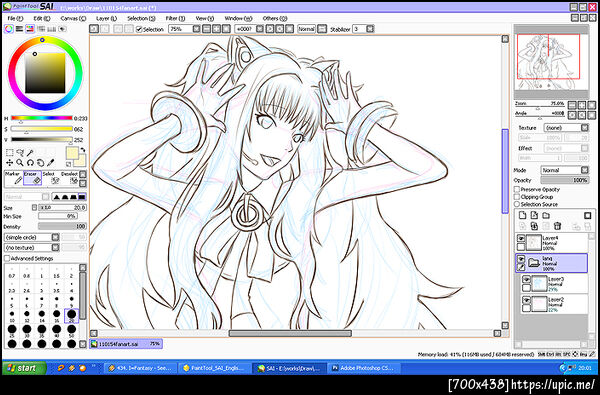Viewport: 600px width, 395px height.
Task: Toggle Advanced Settings checkbox
Action: (x=7, y=258)
